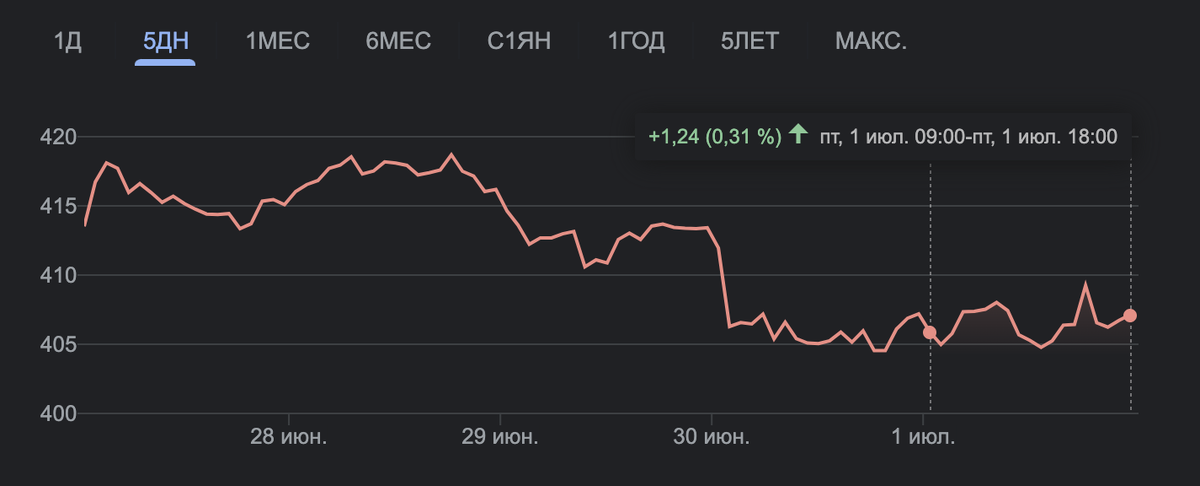This screenshot has height=486, width=1200.
Task: Open the 5ЛЕТ range tab
Action: pos(749,41)
